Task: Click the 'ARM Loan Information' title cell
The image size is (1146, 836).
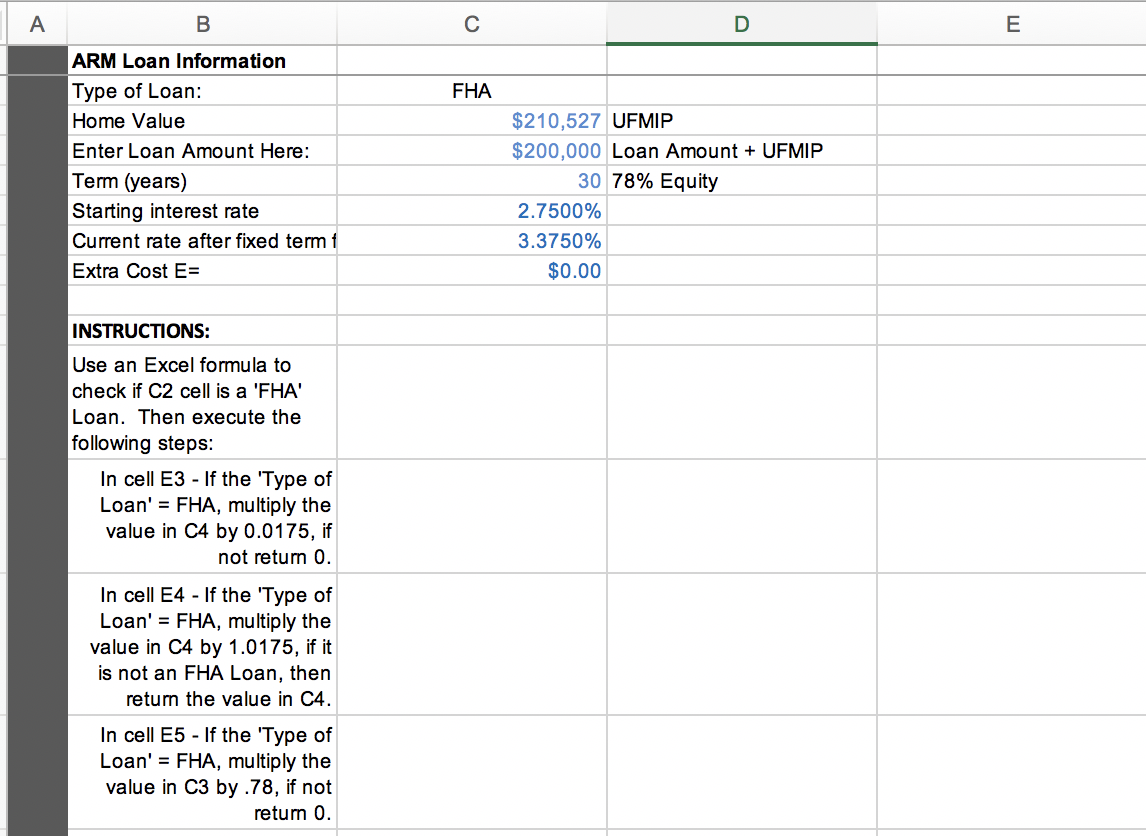Action: pos(202,61)
